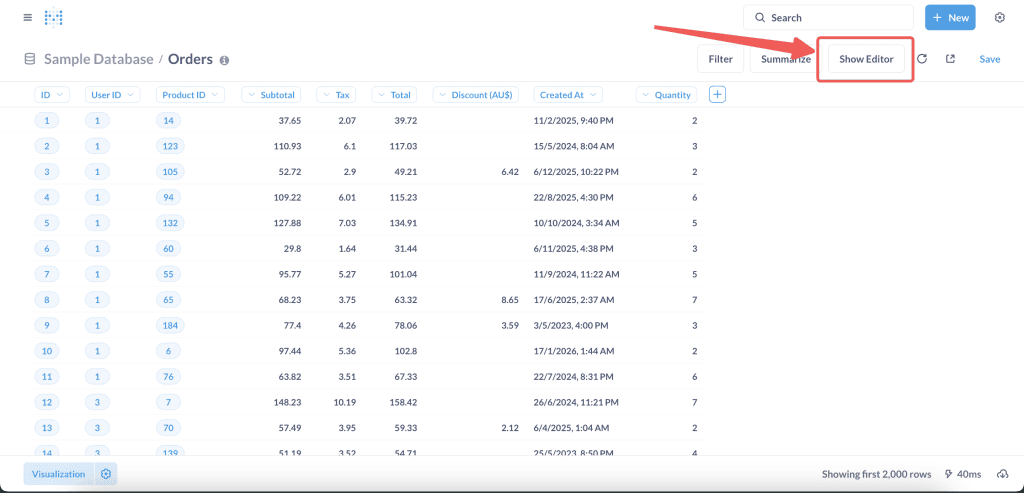Add a new column with plus icon
Image resolution: width=1024 pixels, height=493 pixels.
[x=717, y=94]
